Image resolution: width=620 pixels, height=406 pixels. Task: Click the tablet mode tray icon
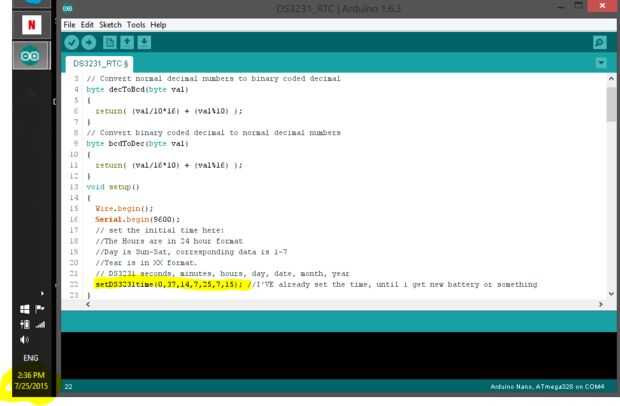[25, 325]
